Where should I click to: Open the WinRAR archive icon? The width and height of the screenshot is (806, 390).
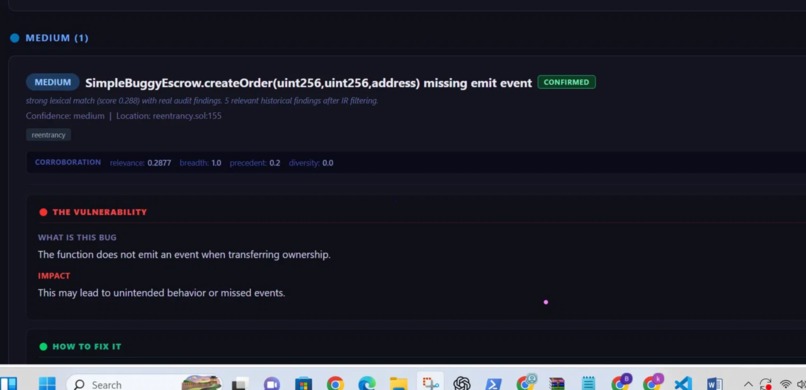coord(557,384)
